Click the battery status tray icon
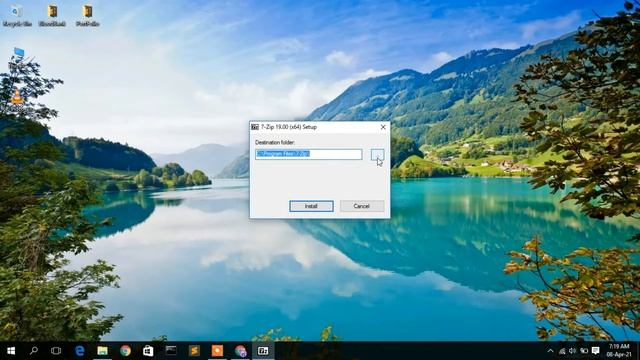This screenshot has height=360, width=640. tap(584, 351)
